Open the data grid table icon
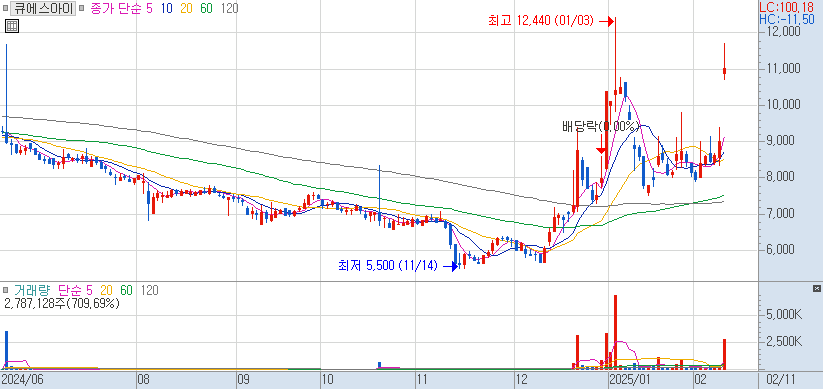This screenshot has width=823, height=389. [12, 26]
